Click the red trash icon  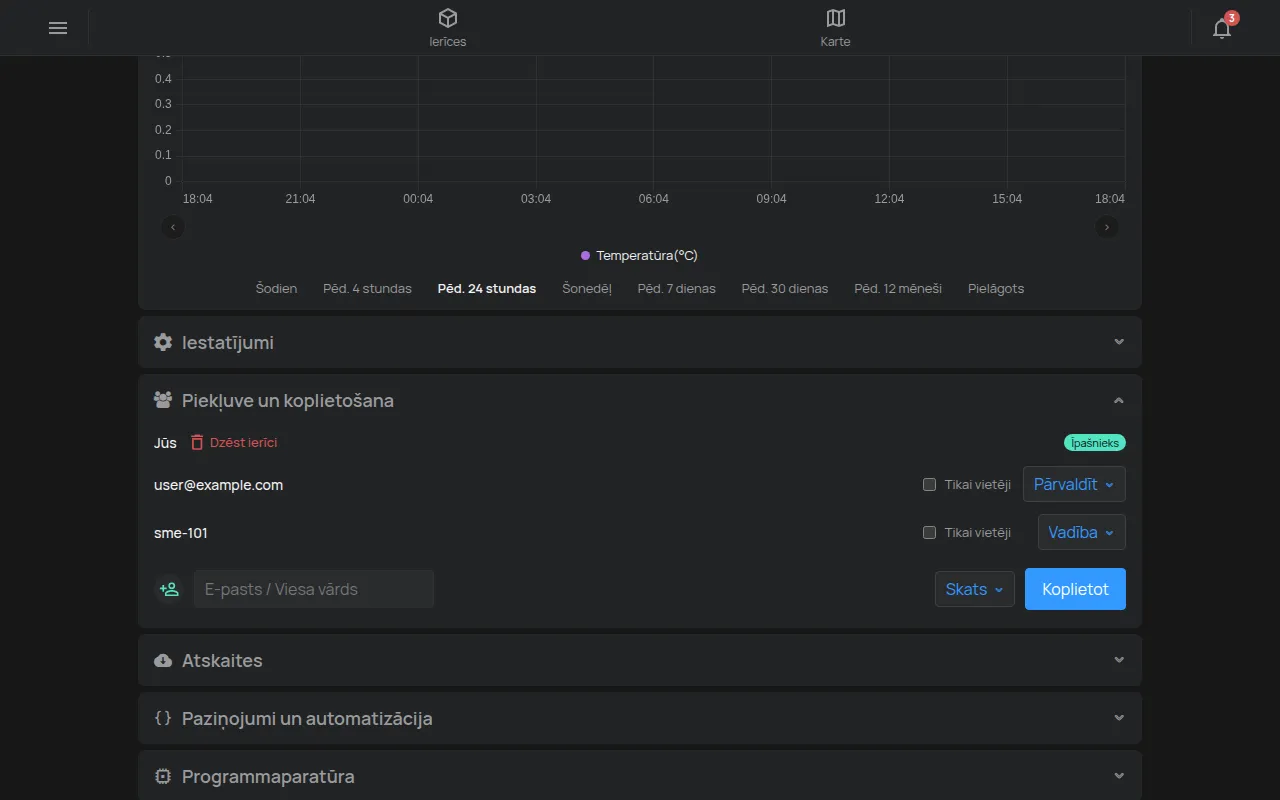click(197, 442)
